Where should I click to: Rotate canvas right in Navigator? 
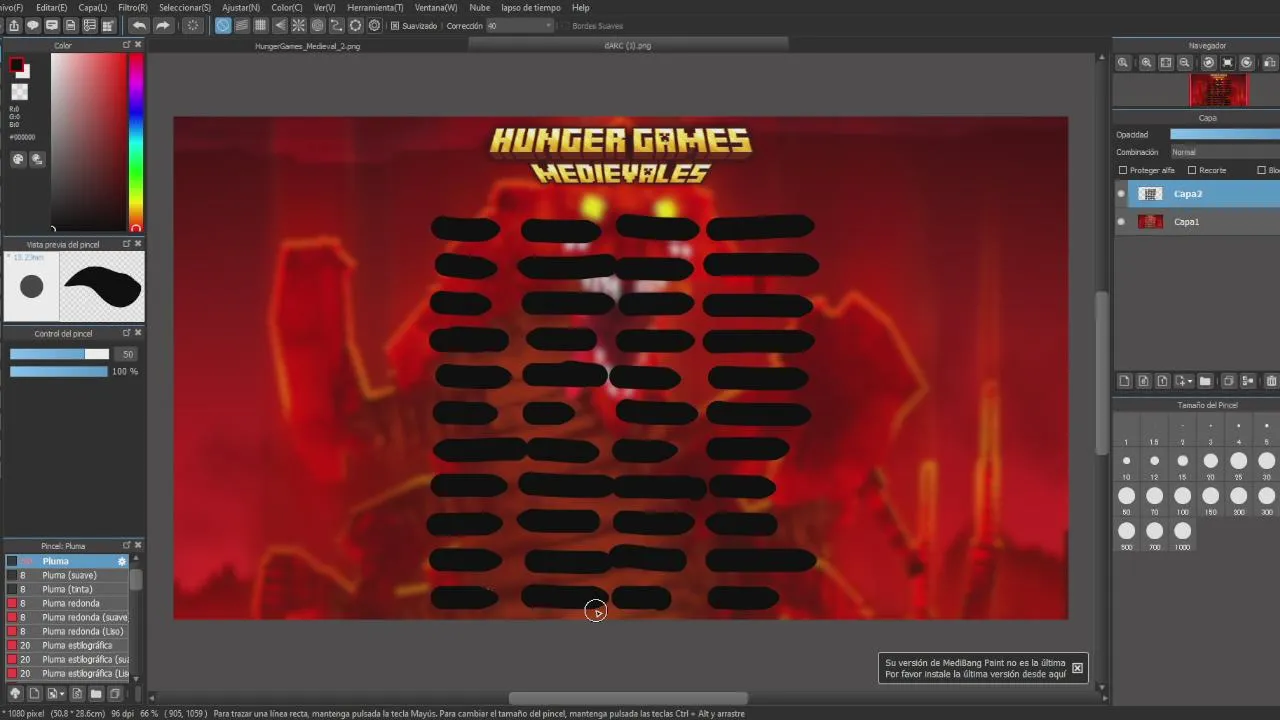(1247, 62)
